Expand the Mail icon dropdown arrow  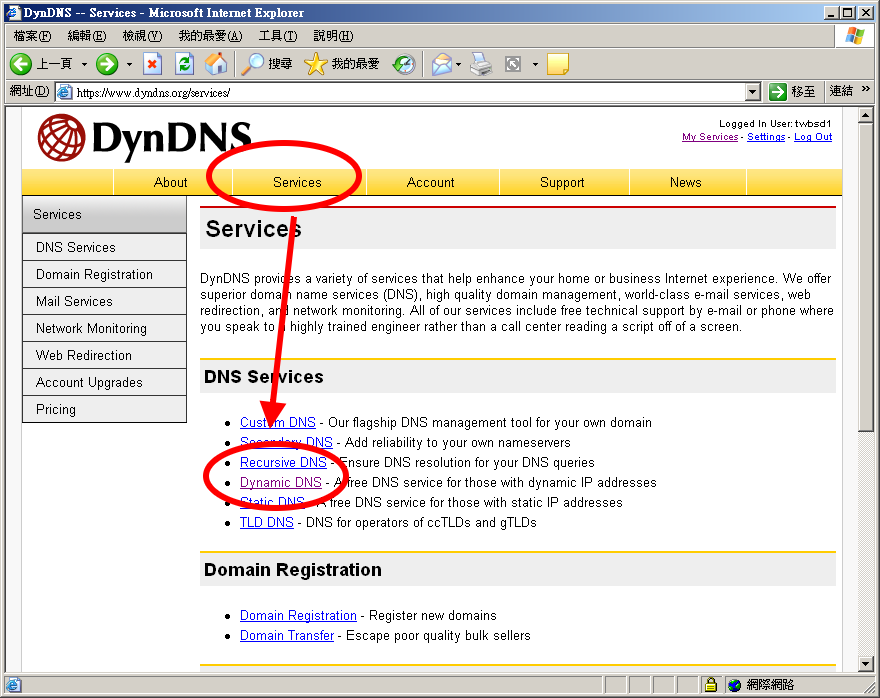(459, 65)
